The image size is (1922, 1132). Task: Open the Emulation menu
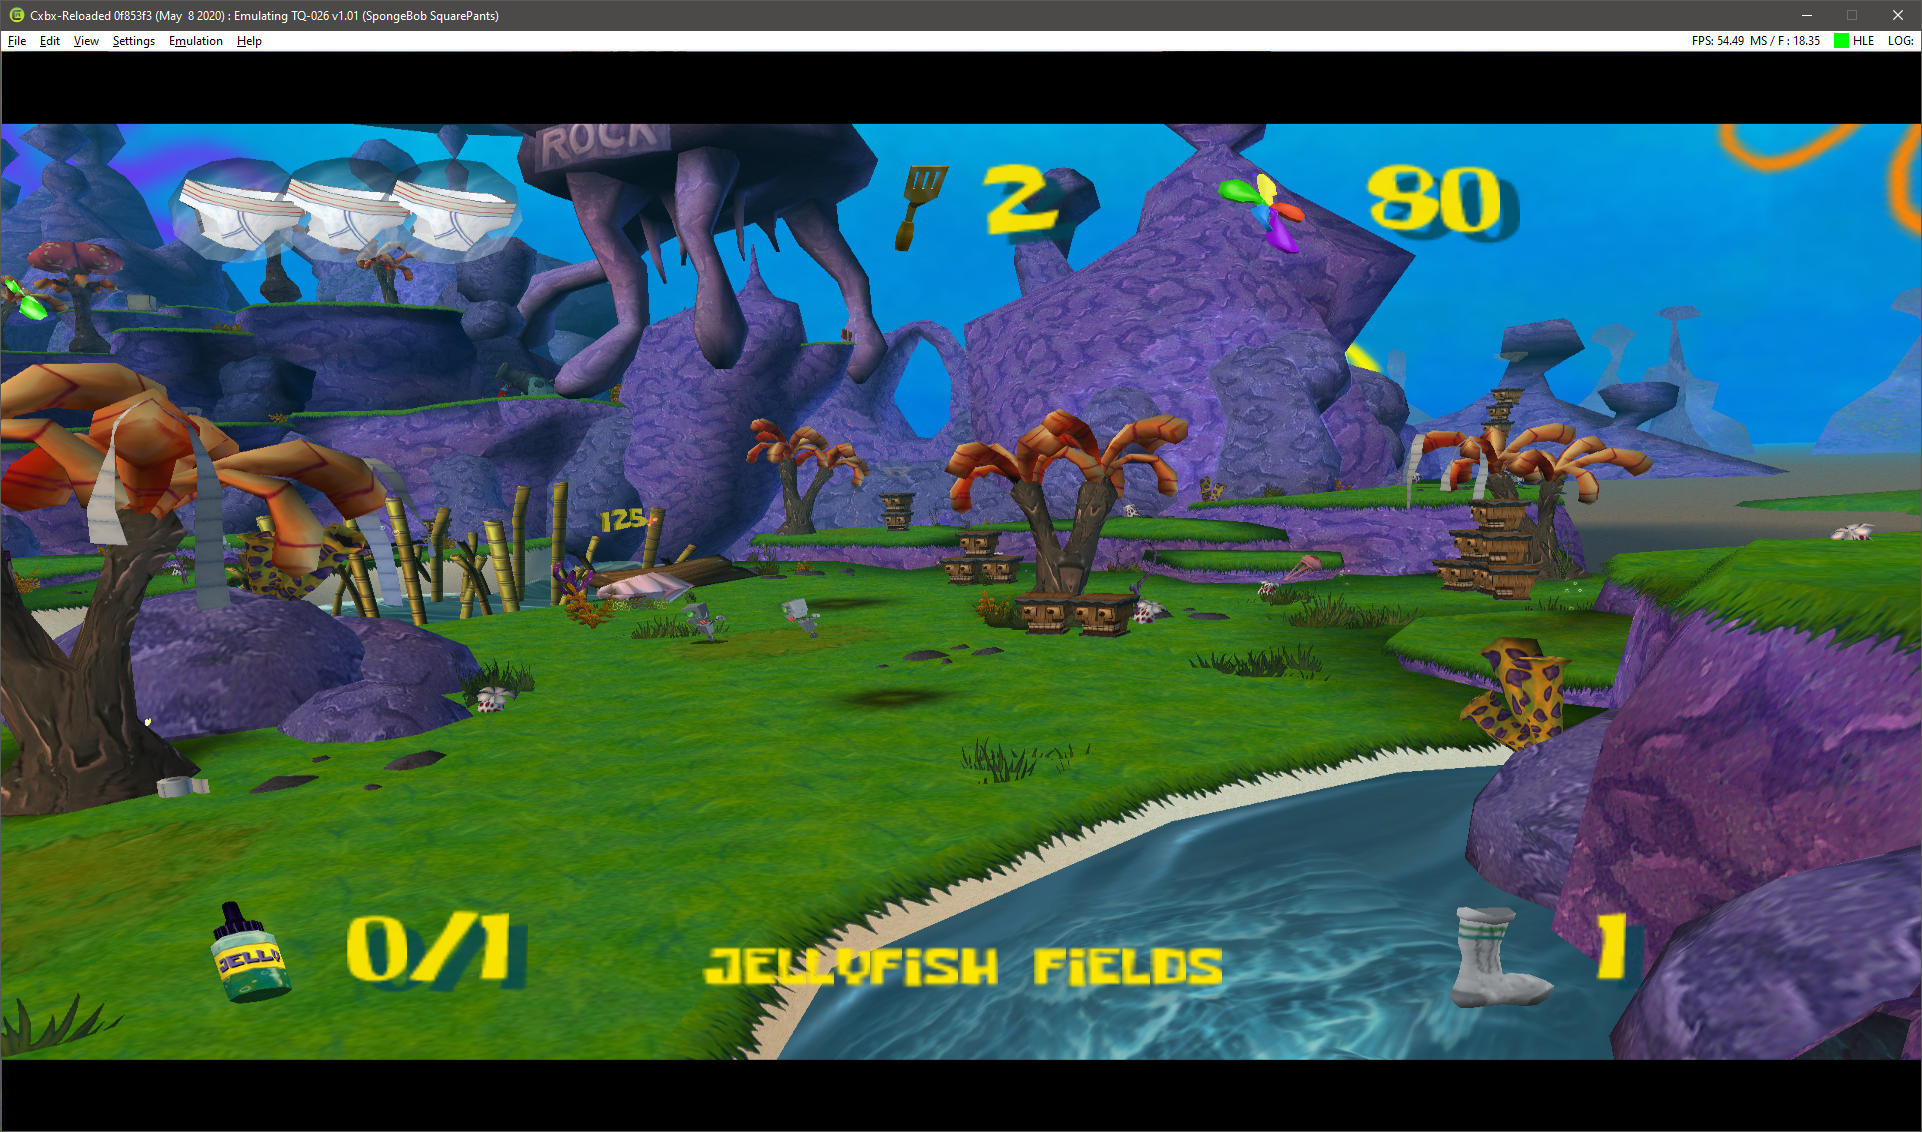[196, 41]
